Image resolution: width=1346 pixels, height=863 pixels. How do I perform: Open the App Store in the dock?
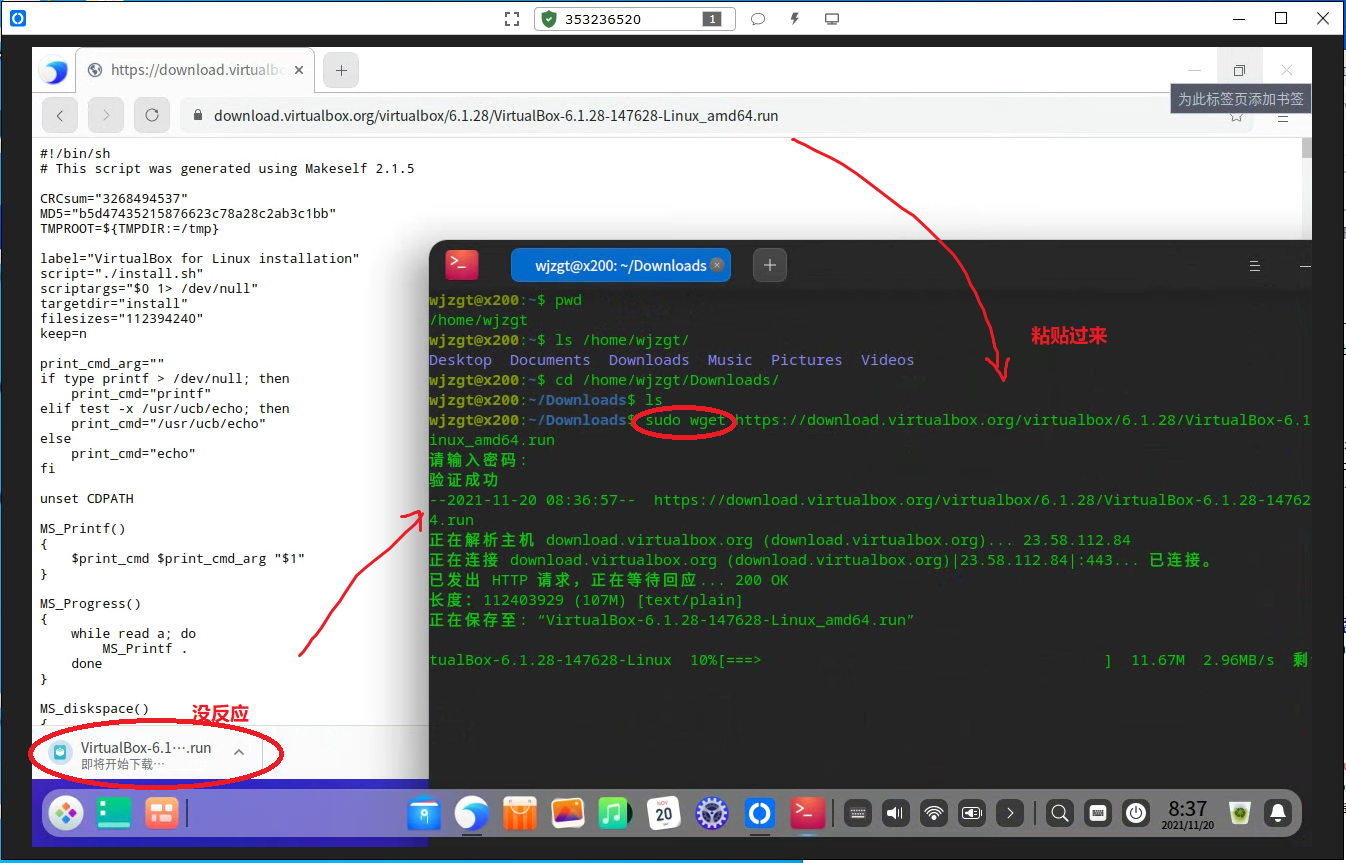(520, 813)
